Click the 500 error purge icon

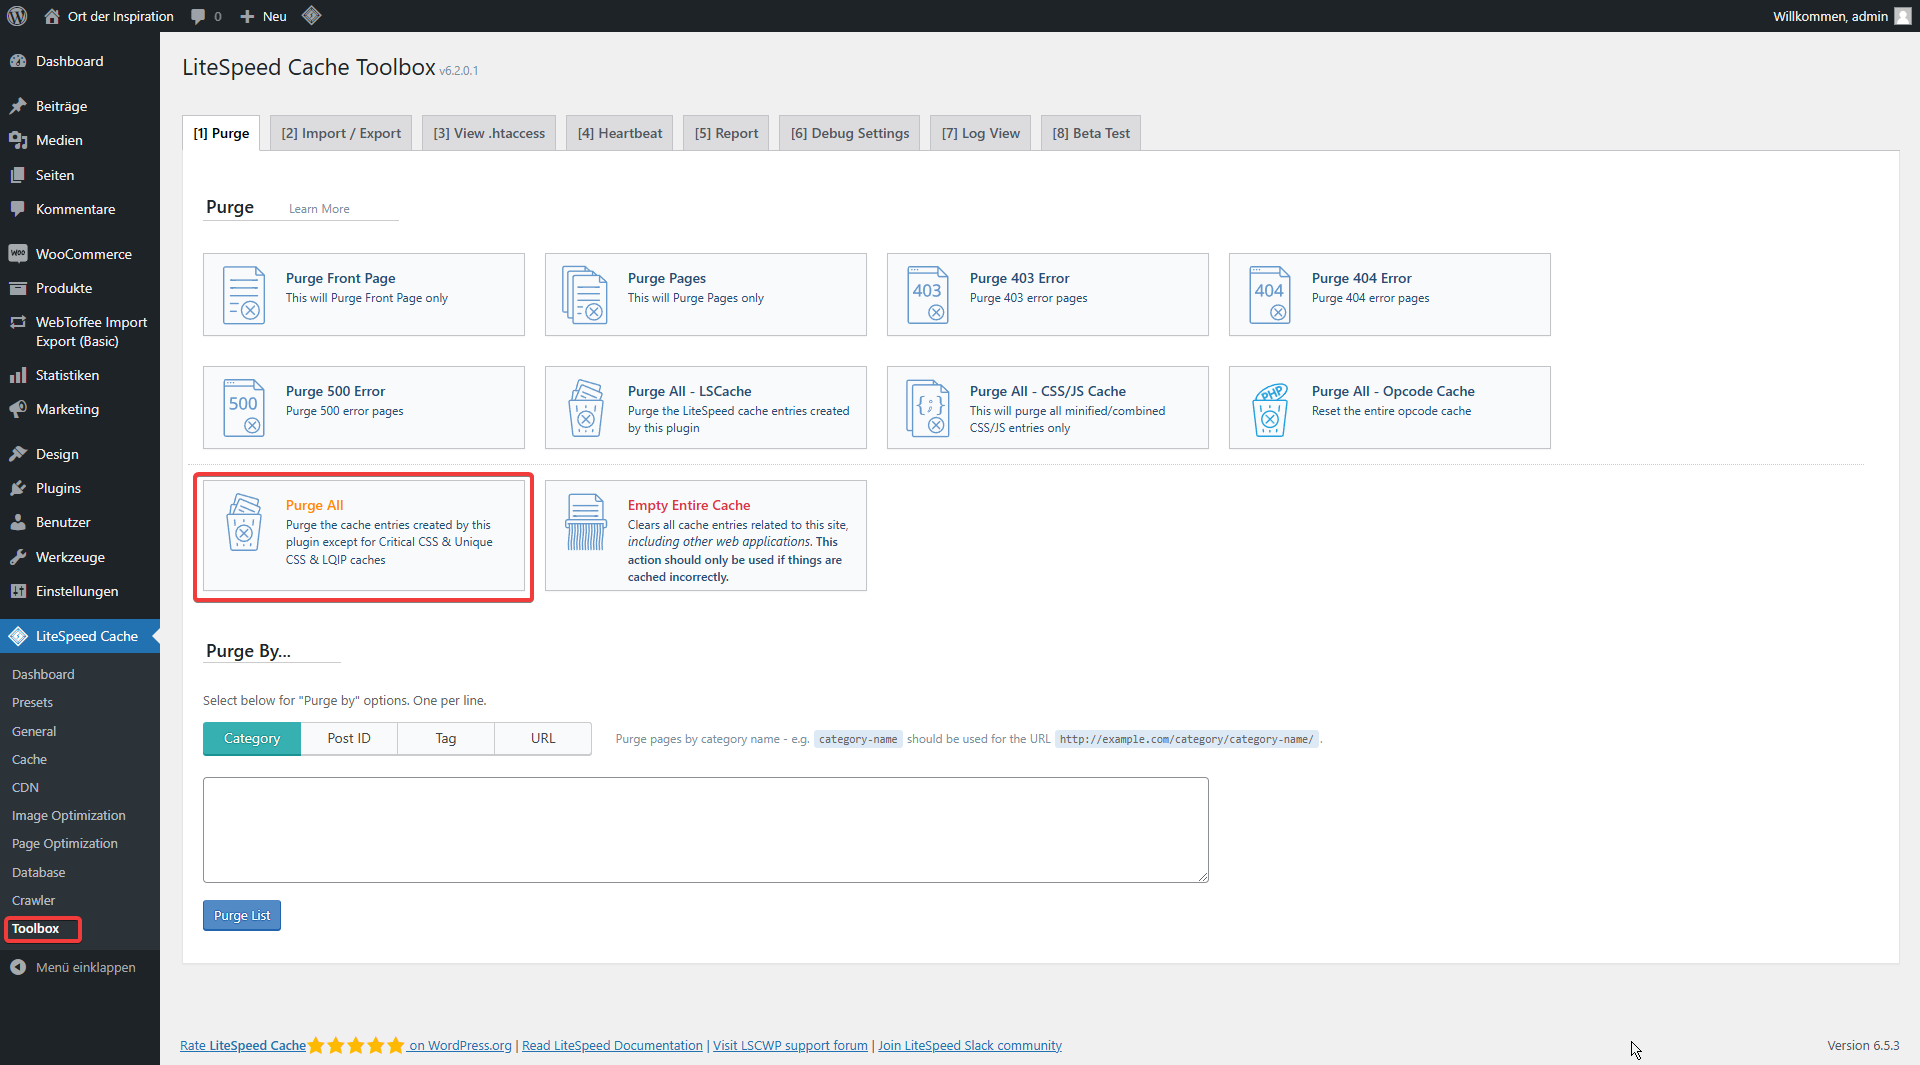tap(244, 407)
